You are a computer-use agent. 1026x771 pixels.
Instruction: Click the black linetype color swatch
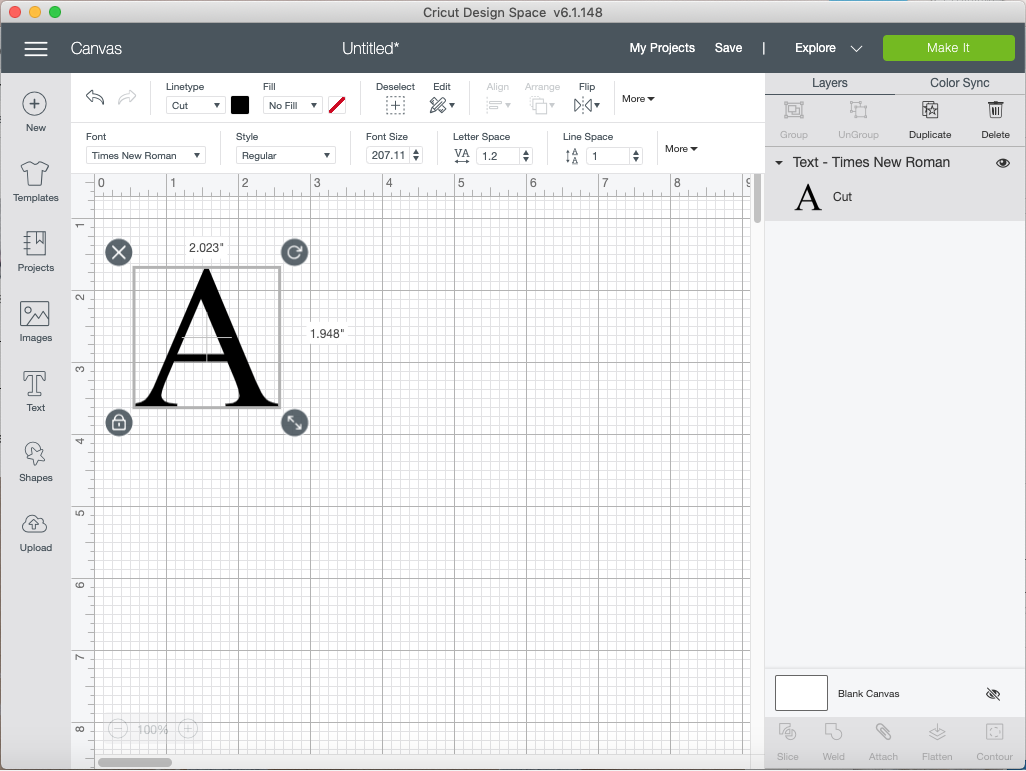(x=240, y=105)
